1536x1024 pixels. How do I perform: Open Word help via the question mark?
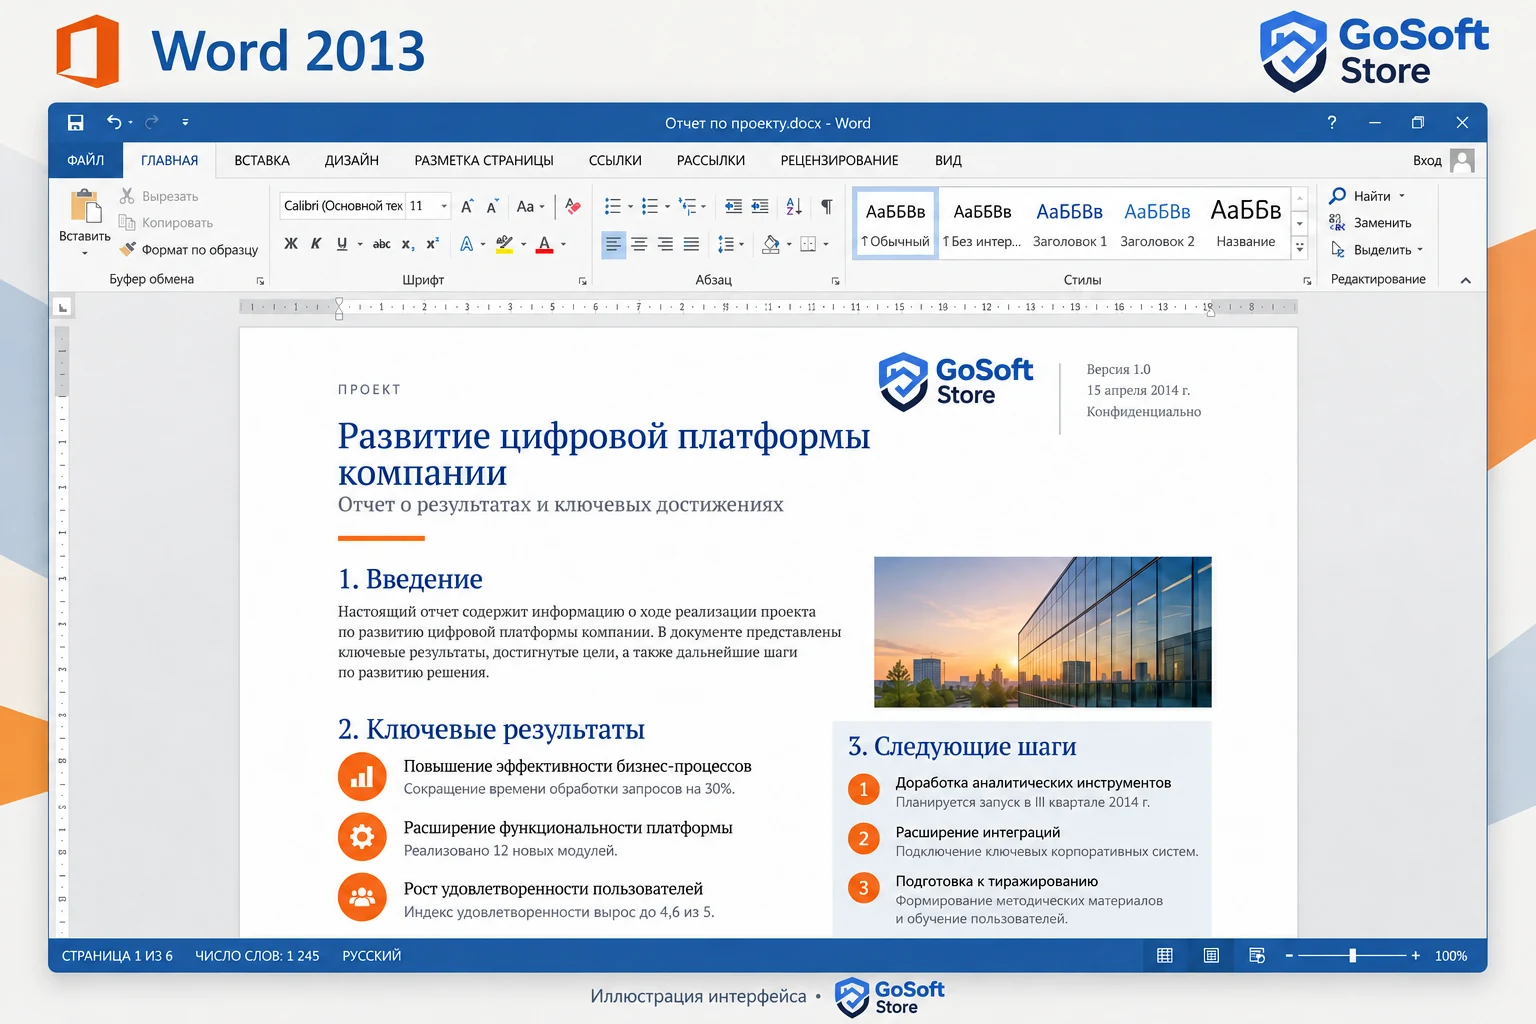pyautogui.click(x=1331, y=123)
